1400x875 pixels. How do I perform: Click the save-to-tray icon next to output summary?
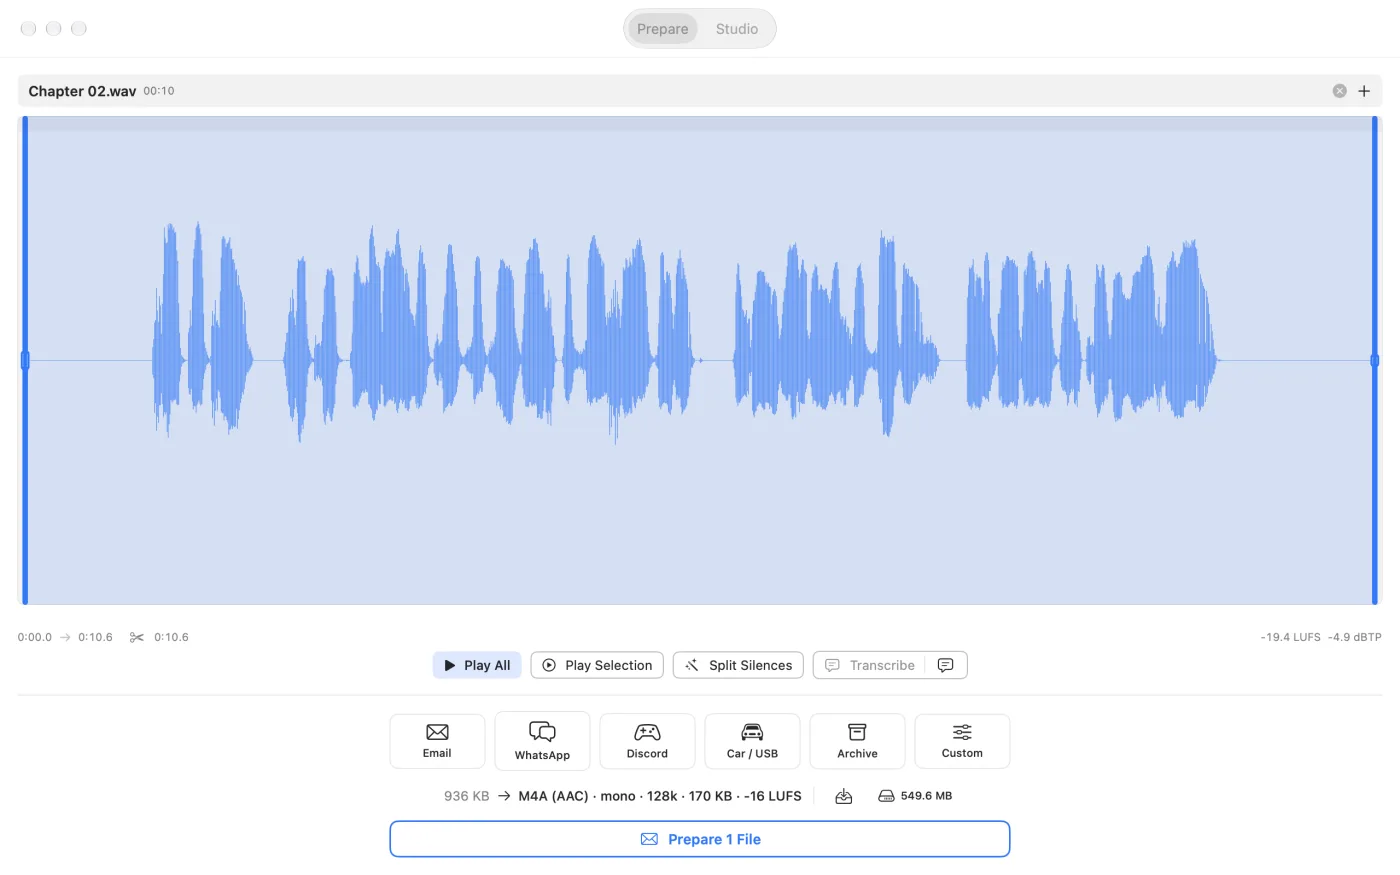tap(844, 796)
